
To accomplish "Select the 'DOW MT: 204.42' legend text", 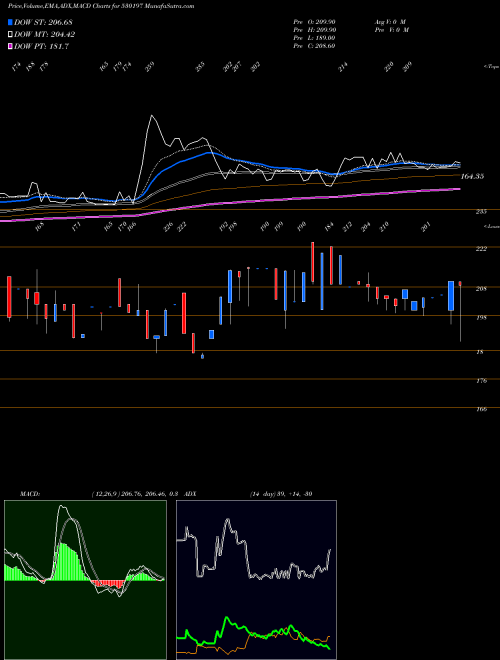I will pyautogui.click(x=45, y=35).
